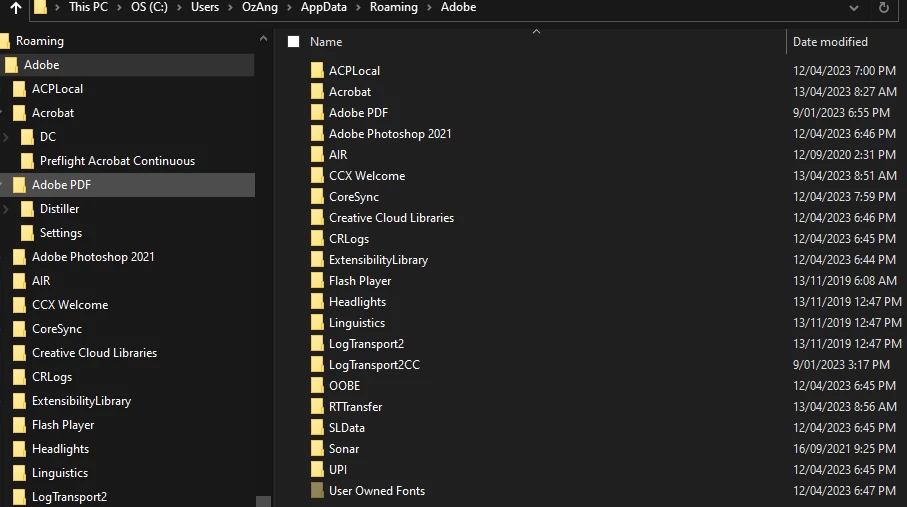The height and width of the screenshot is (507, 907).
Task: Select Adobe PDF in the navigation tree
Action: tap(61, 185)
